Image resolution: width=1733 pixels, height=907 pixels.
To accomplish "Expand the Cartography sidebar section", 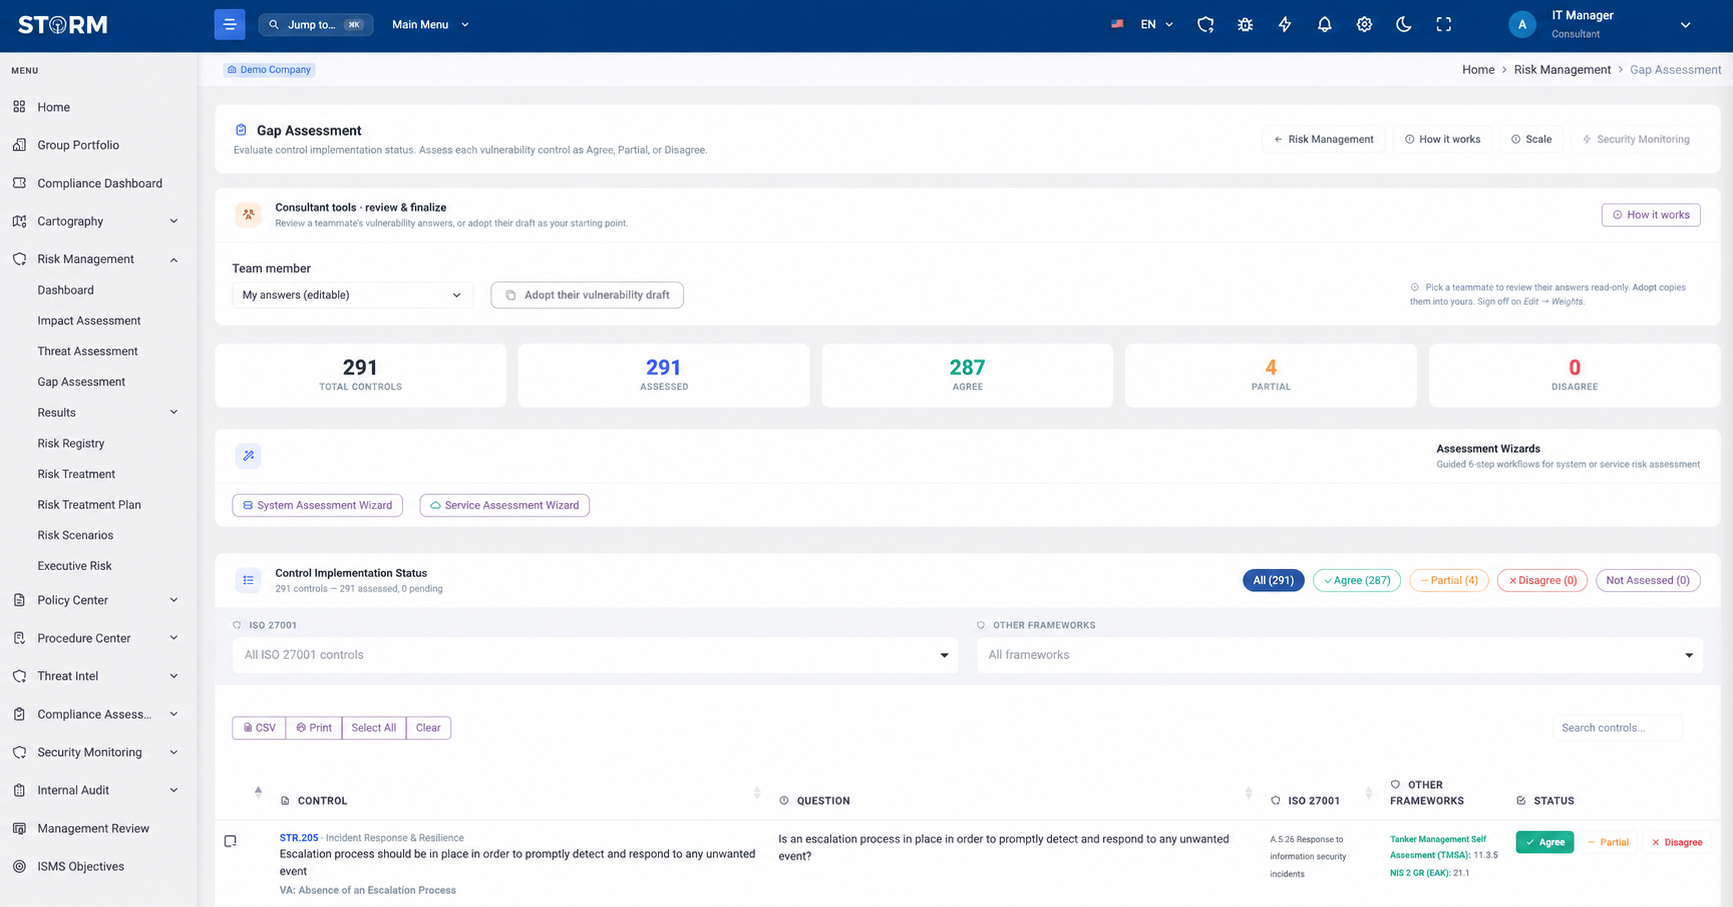I will click(98, 221).
